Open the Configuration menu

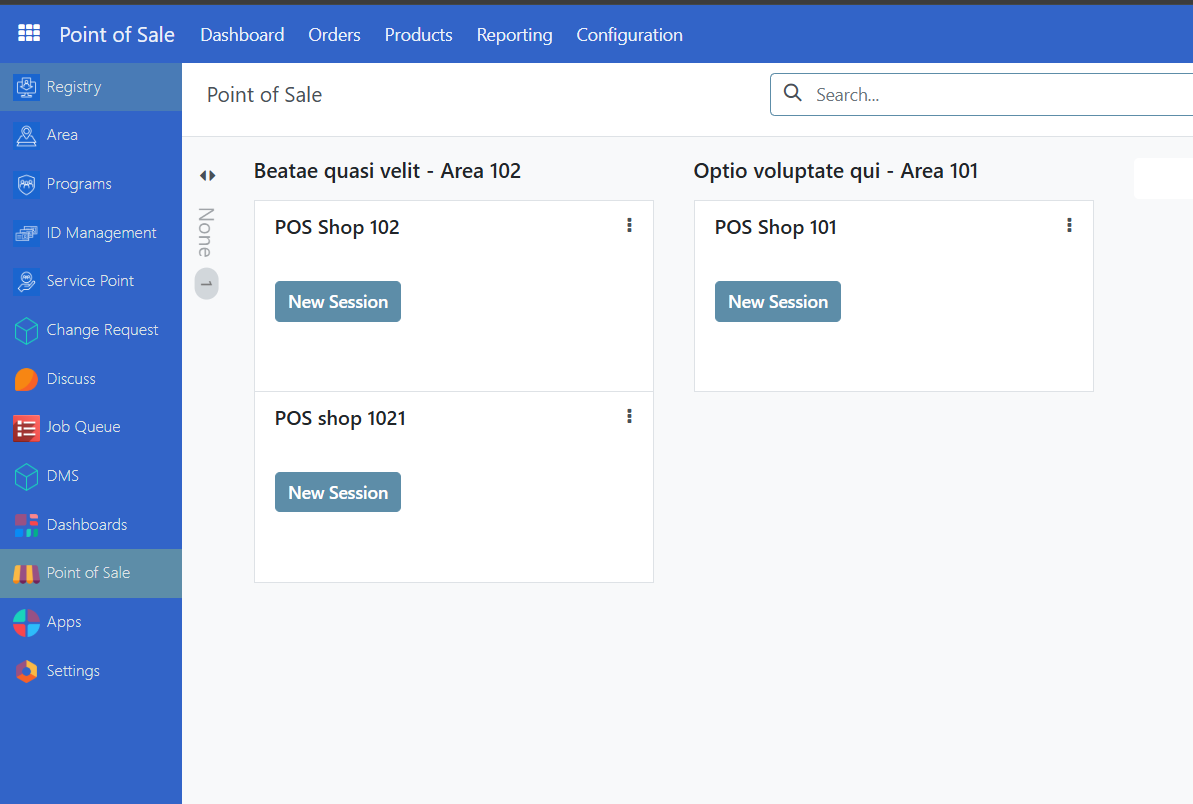pos(629,35)
